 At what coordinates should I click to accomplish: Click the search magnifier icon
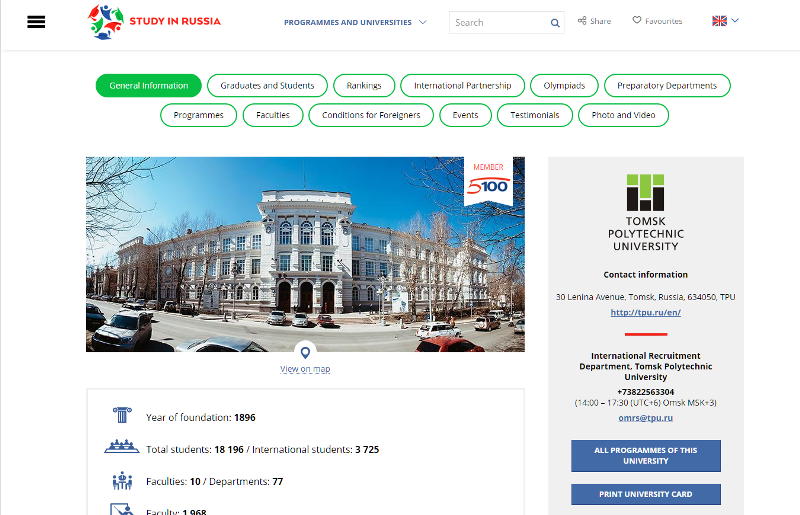point(555,23)
